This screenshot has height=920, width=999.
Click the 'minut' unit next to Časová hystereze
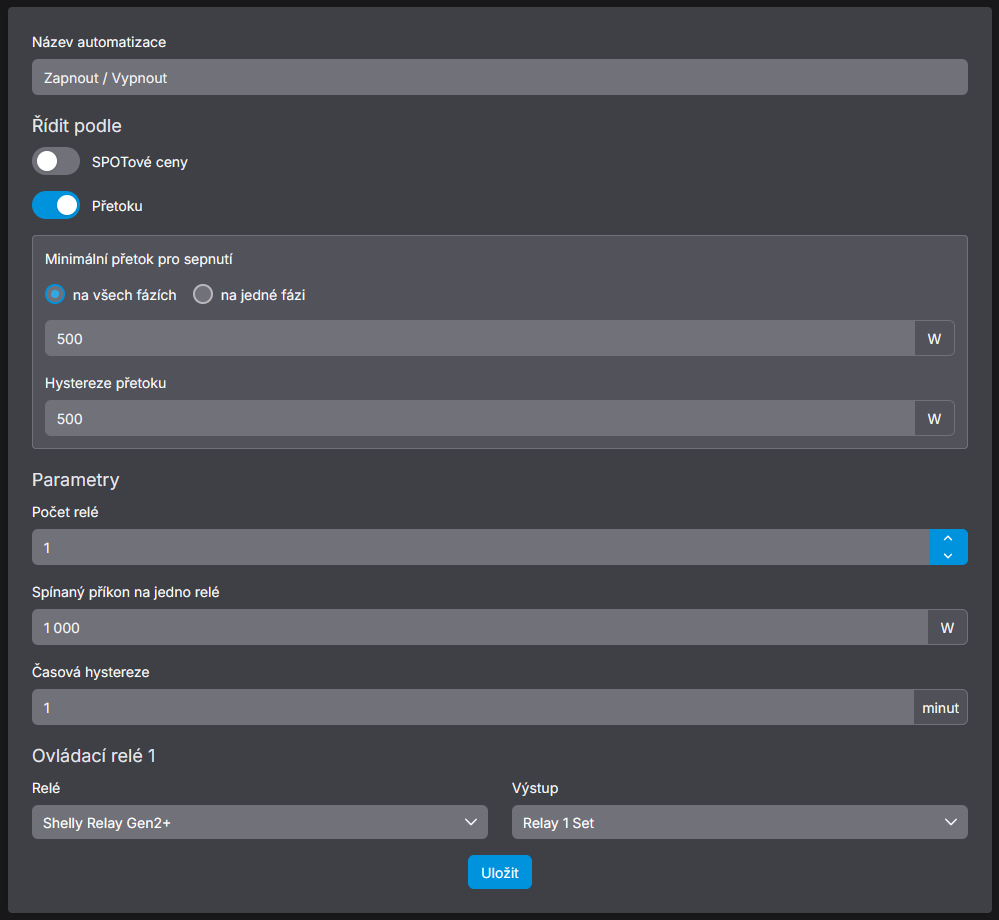click(x=940, y=707)
